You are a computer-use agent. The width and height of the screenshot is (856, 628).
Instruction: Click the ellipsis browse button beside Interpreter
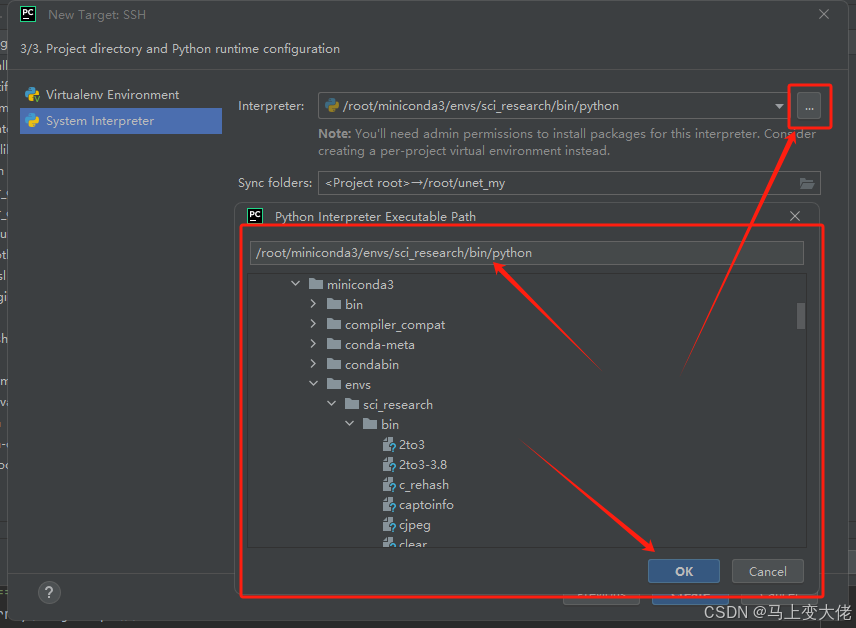(x=809, y=104)
